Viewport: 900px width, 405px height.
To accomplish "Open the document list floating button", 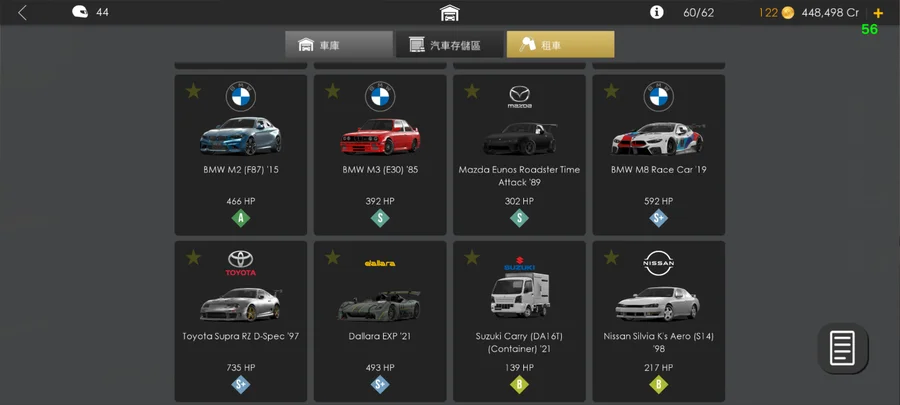I will tap(843, 348).
